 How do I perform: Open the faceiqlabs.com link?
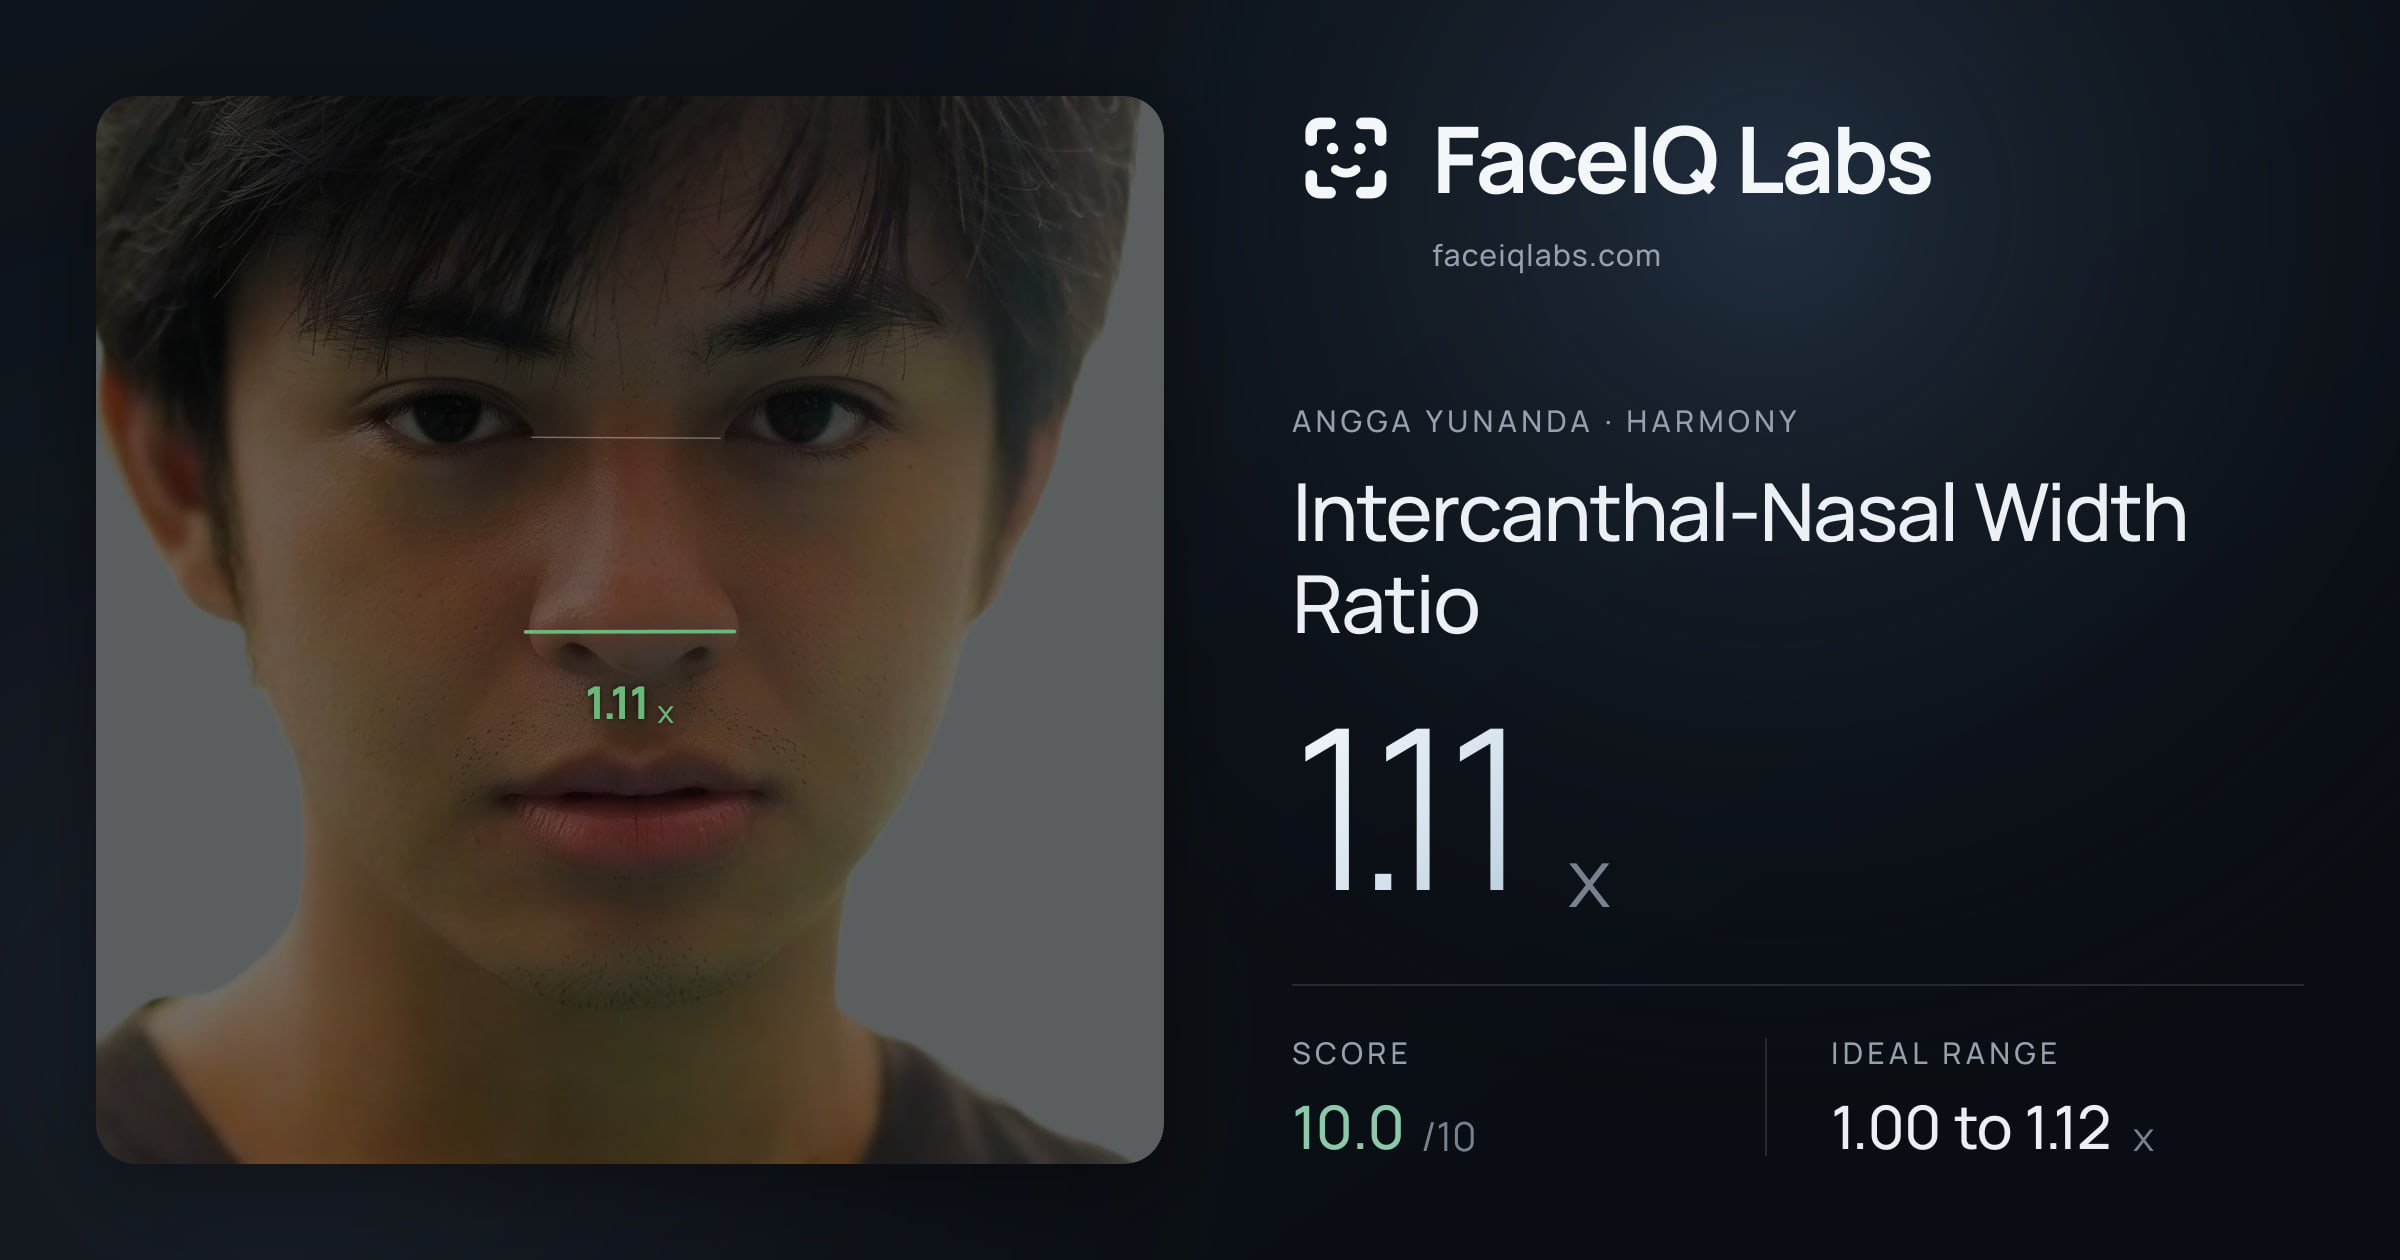[x=1546, y=256]
